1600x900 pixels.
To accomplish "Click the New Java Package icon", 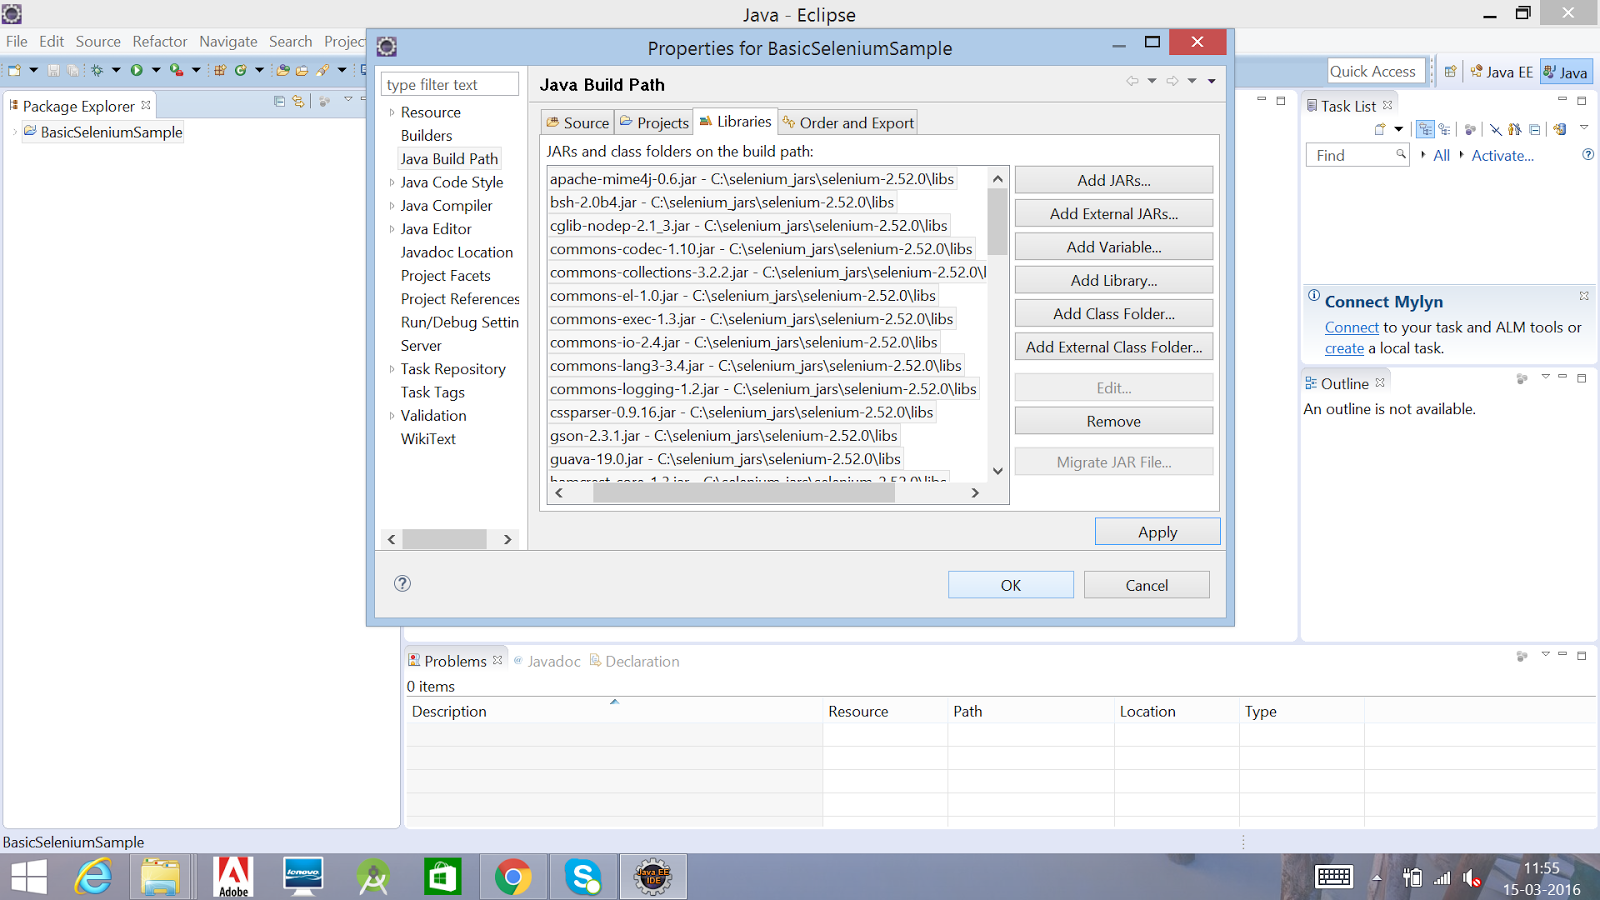I will pyautogui.click(x=220, y=70).
